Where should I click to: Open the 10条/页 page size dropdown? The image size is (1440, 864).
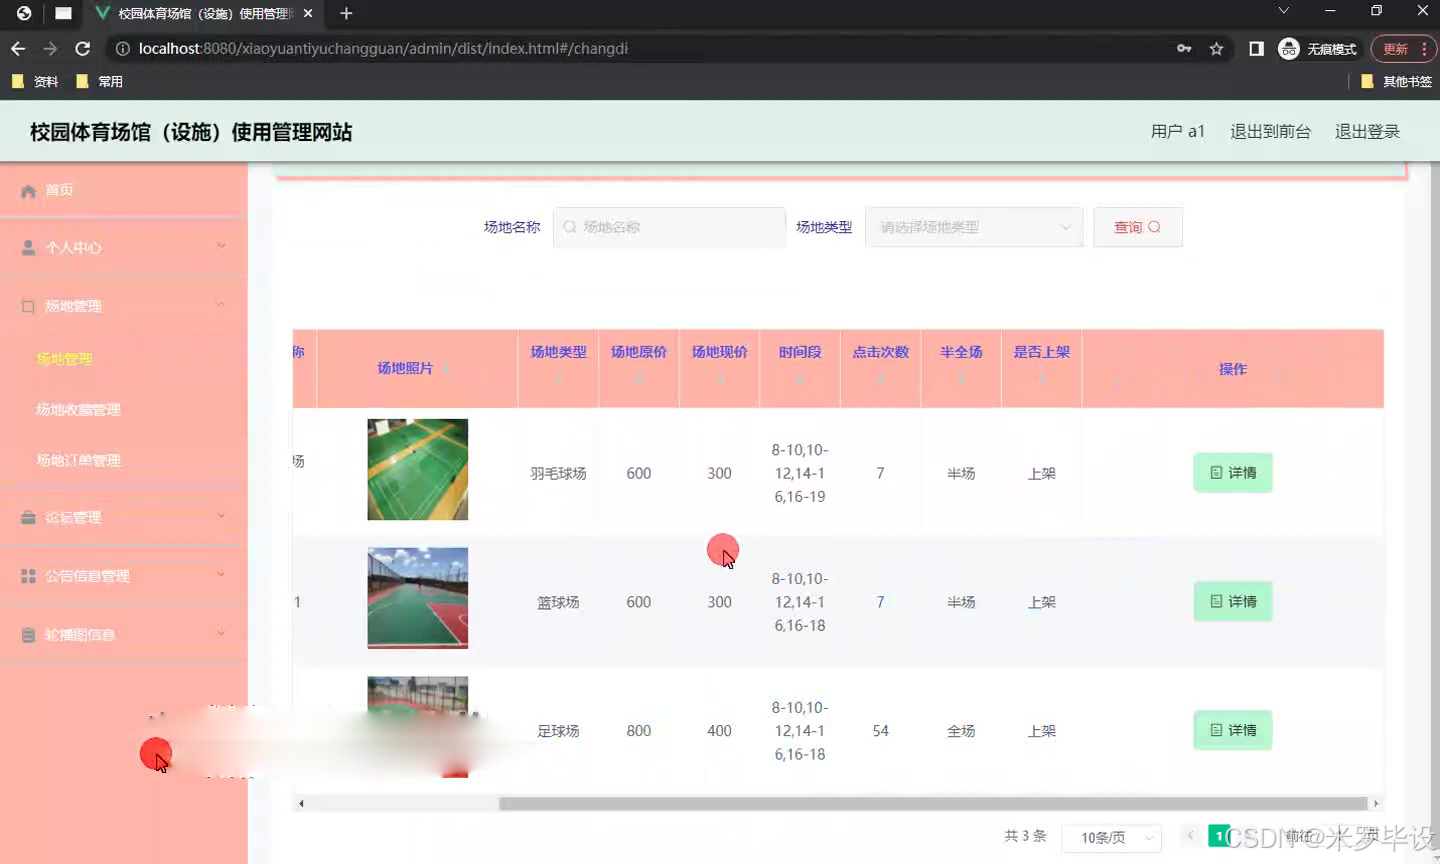1111,838
